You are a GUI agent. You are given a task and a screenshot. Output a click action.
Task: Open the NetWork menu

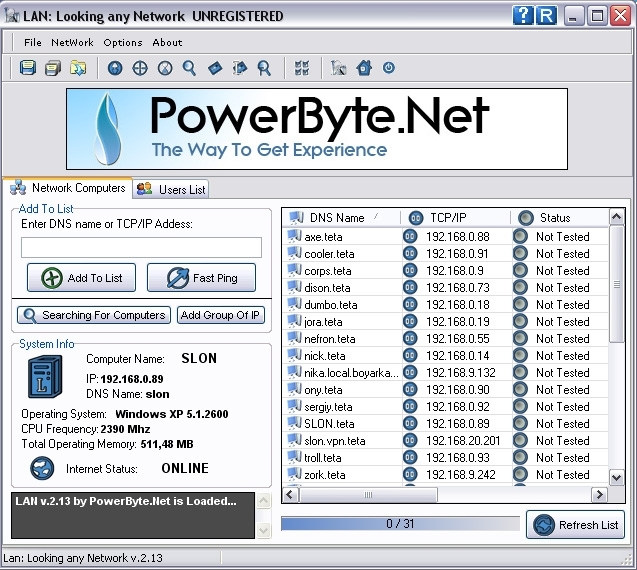72,42
